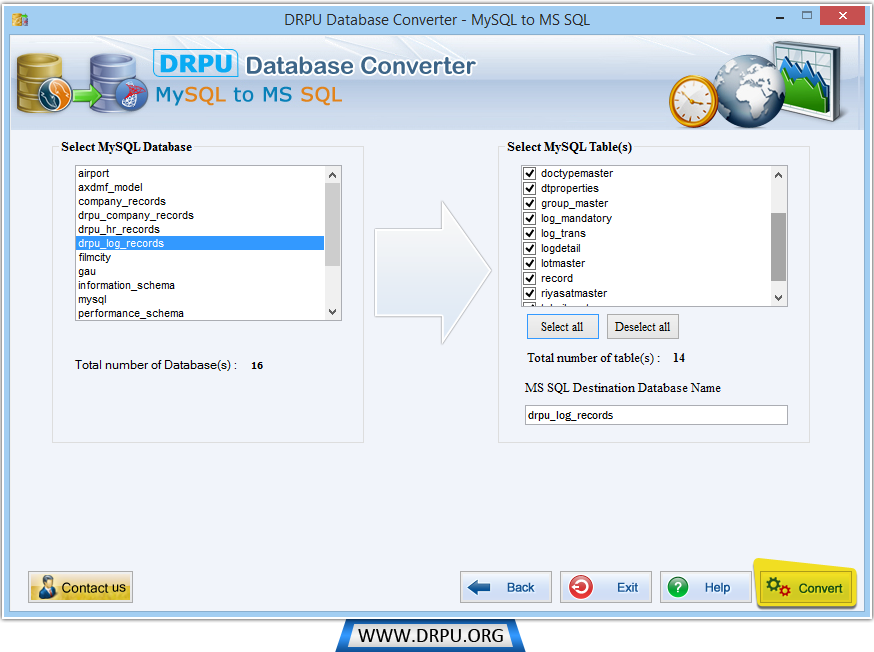Select the highlighted drpu_log_records database
The image size is (874, 652).
pyautogui.click(x=200, y=243)
